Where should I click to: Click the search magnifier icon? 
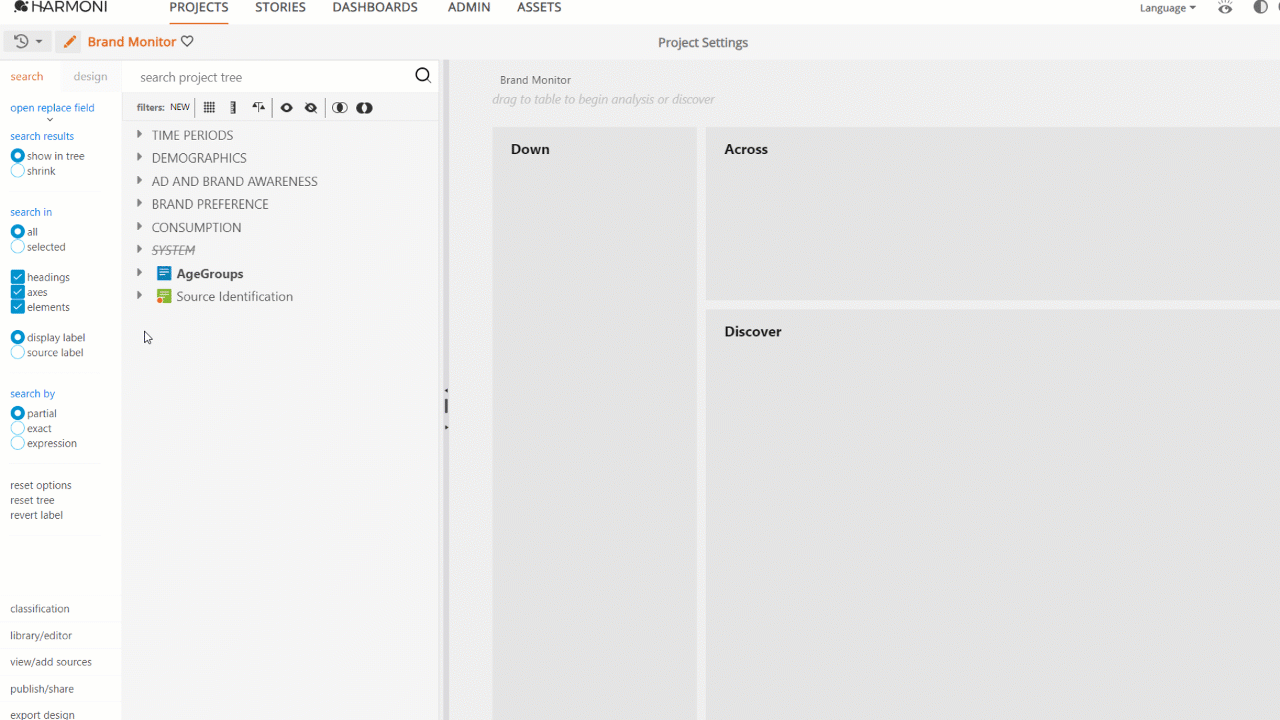[423, 76]
